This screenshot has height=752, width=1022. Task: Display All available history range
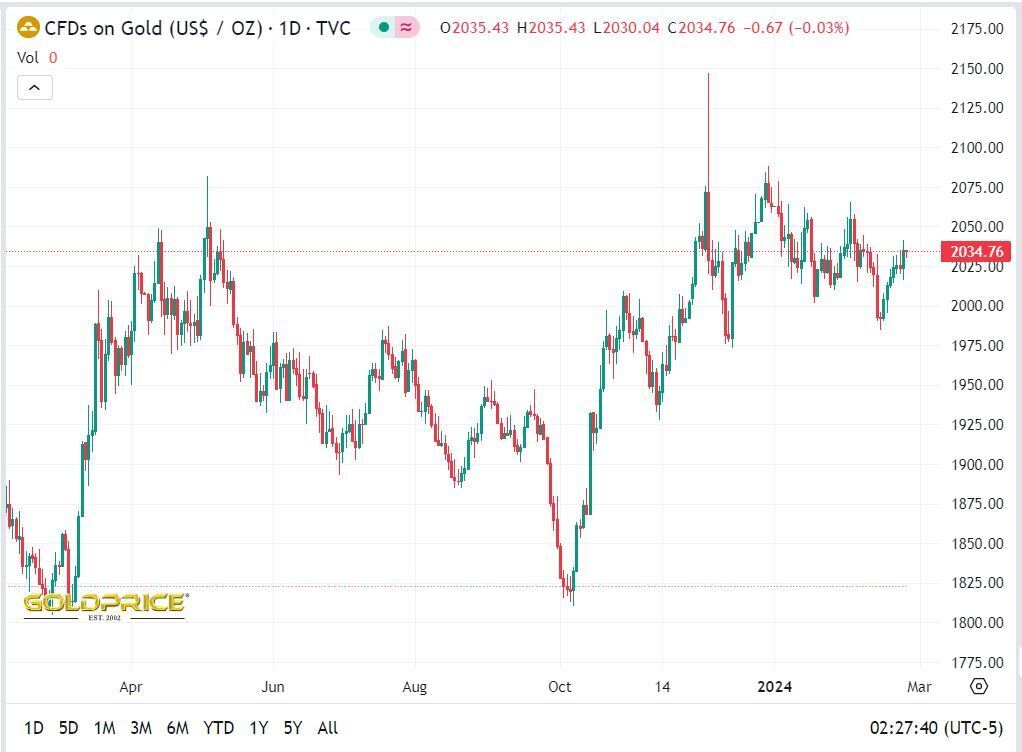(327, 728)
